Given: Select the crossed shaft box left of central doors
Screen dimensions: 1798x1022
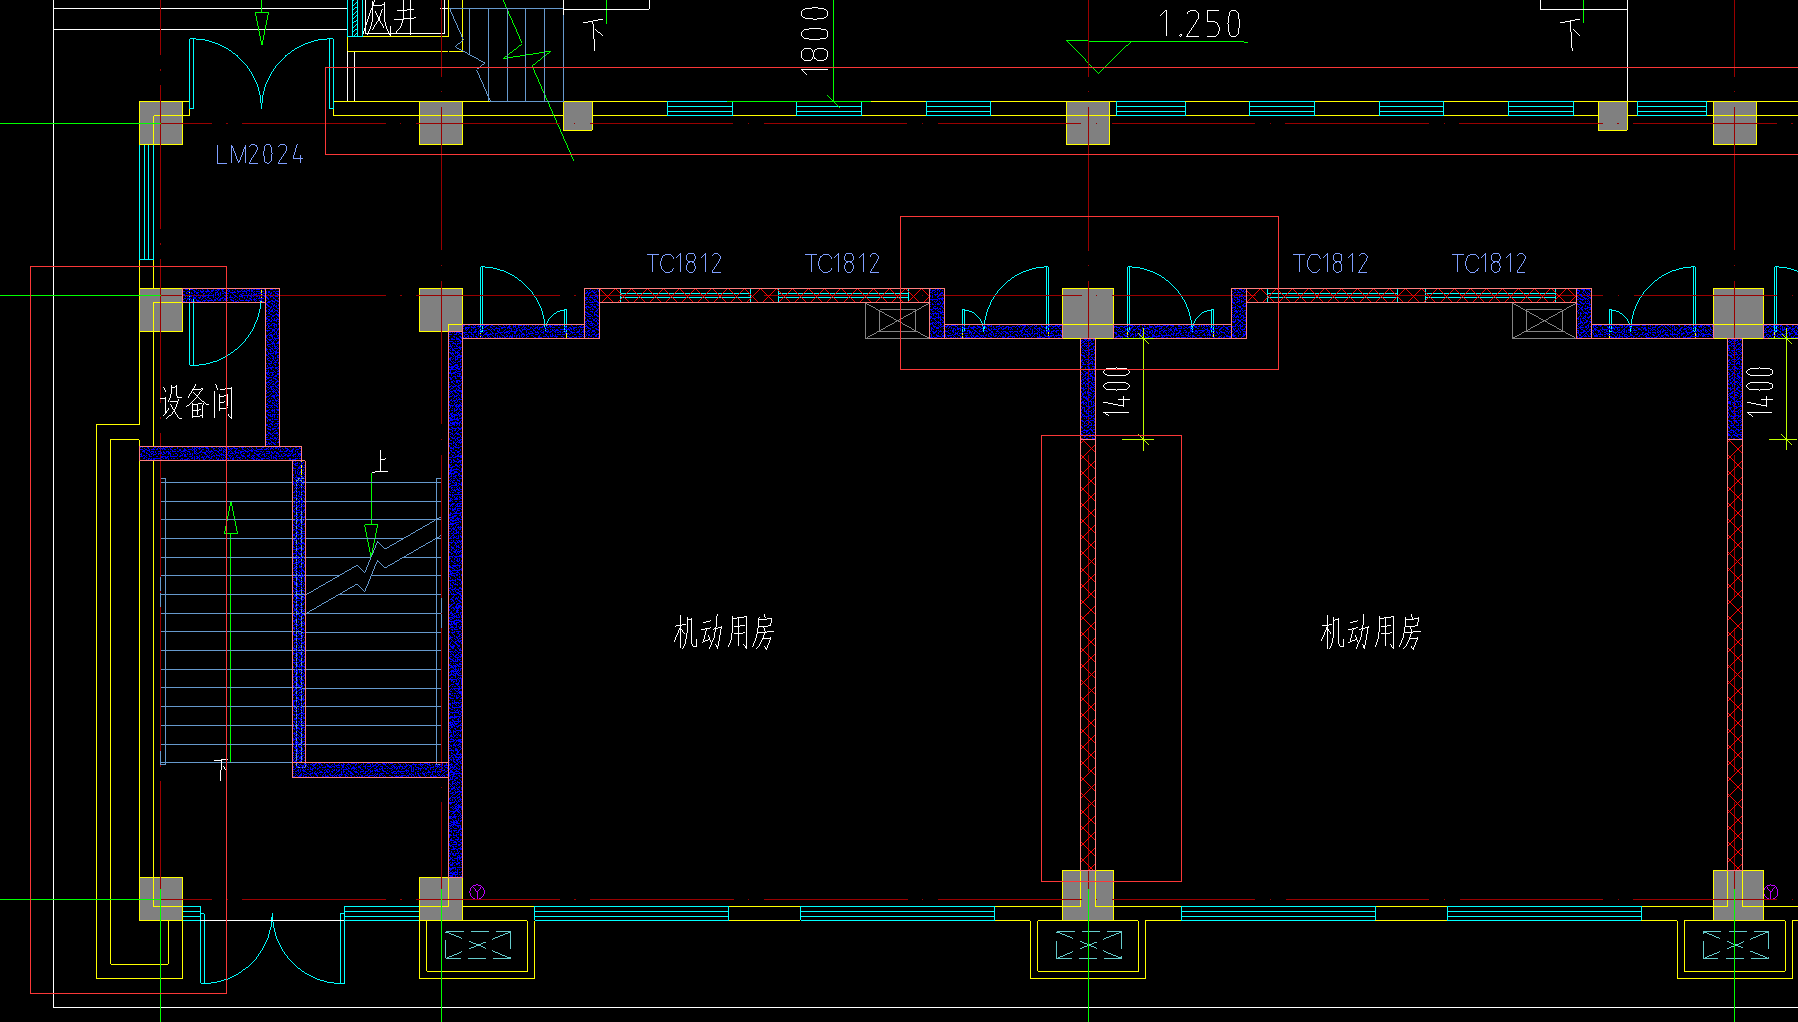Looking at the screenshot, I should coord(897,322).
